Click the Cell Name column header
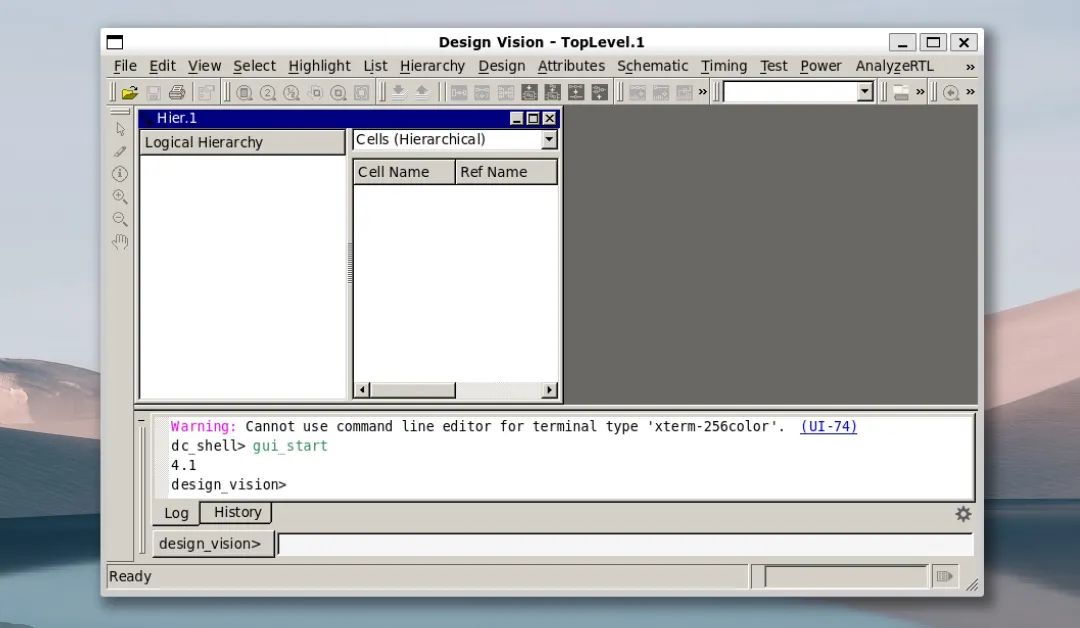Screen dimensions: 1080x628 404,172
